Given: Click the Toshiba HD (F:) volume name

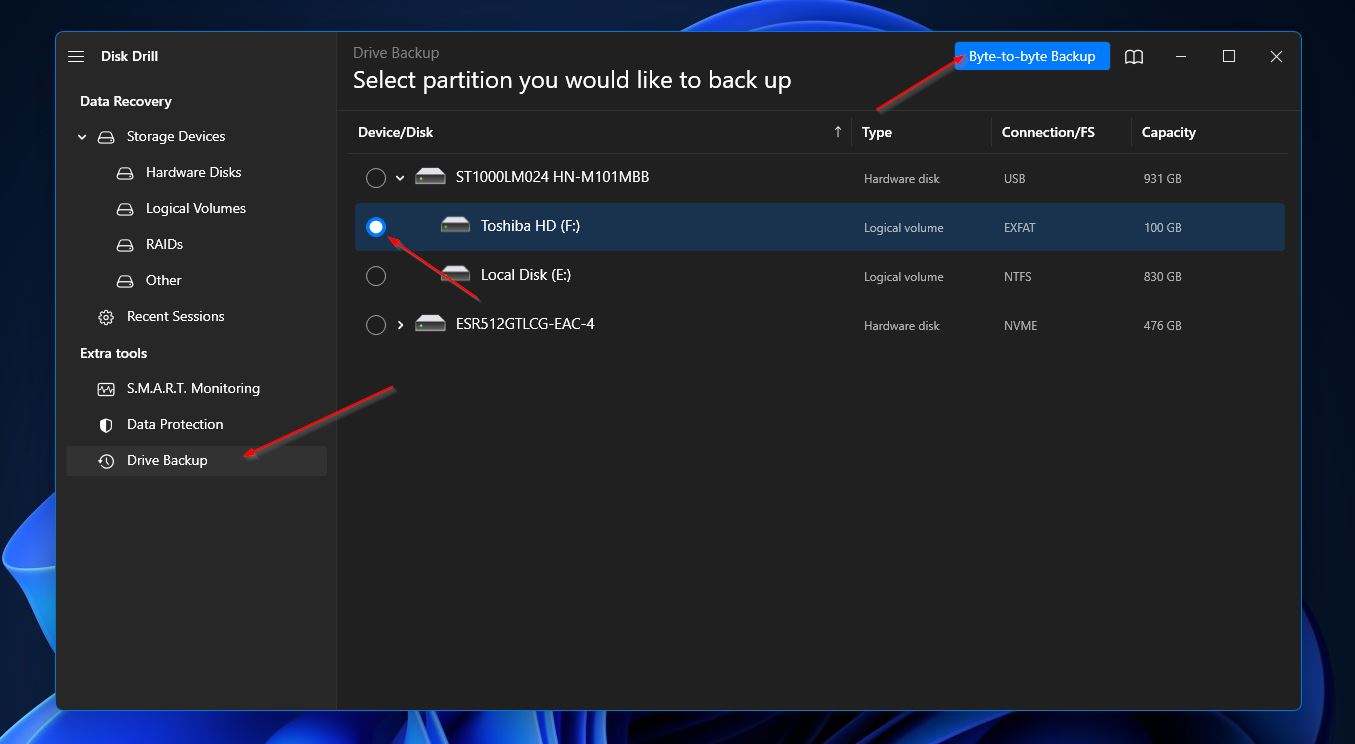Looking at the screenshot, I should 530,226.
